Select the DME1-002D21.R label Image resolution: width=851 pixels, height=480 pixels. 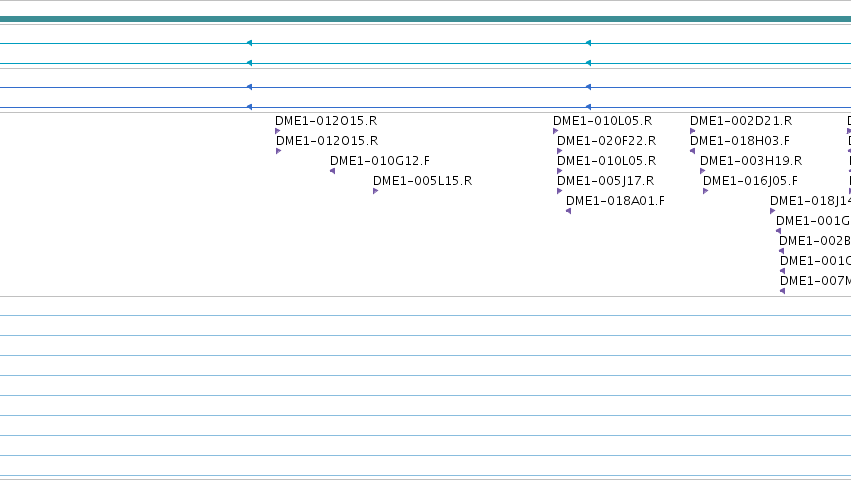(x=741, y=121)
